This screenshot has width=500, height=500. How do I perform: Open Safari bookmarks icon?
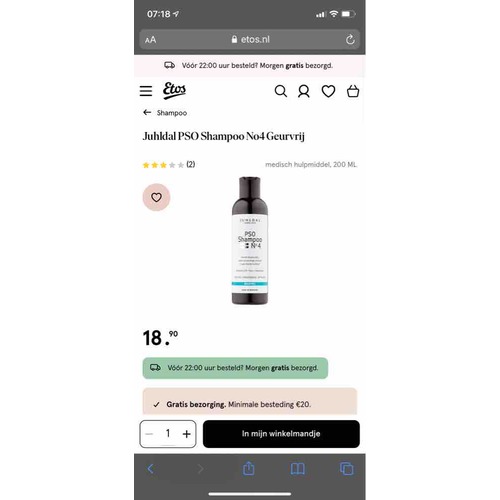point(298,469)
